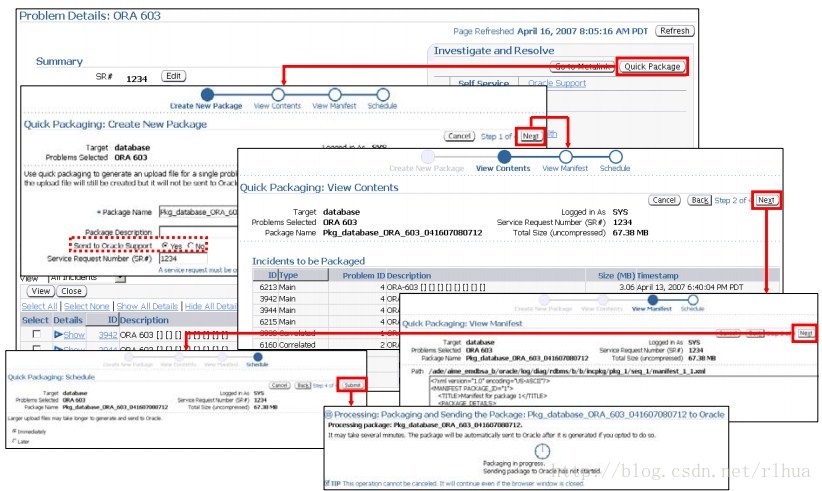Click active View Manifest step circle in manifest wizard
822x491 pixels.
(653, 300)
